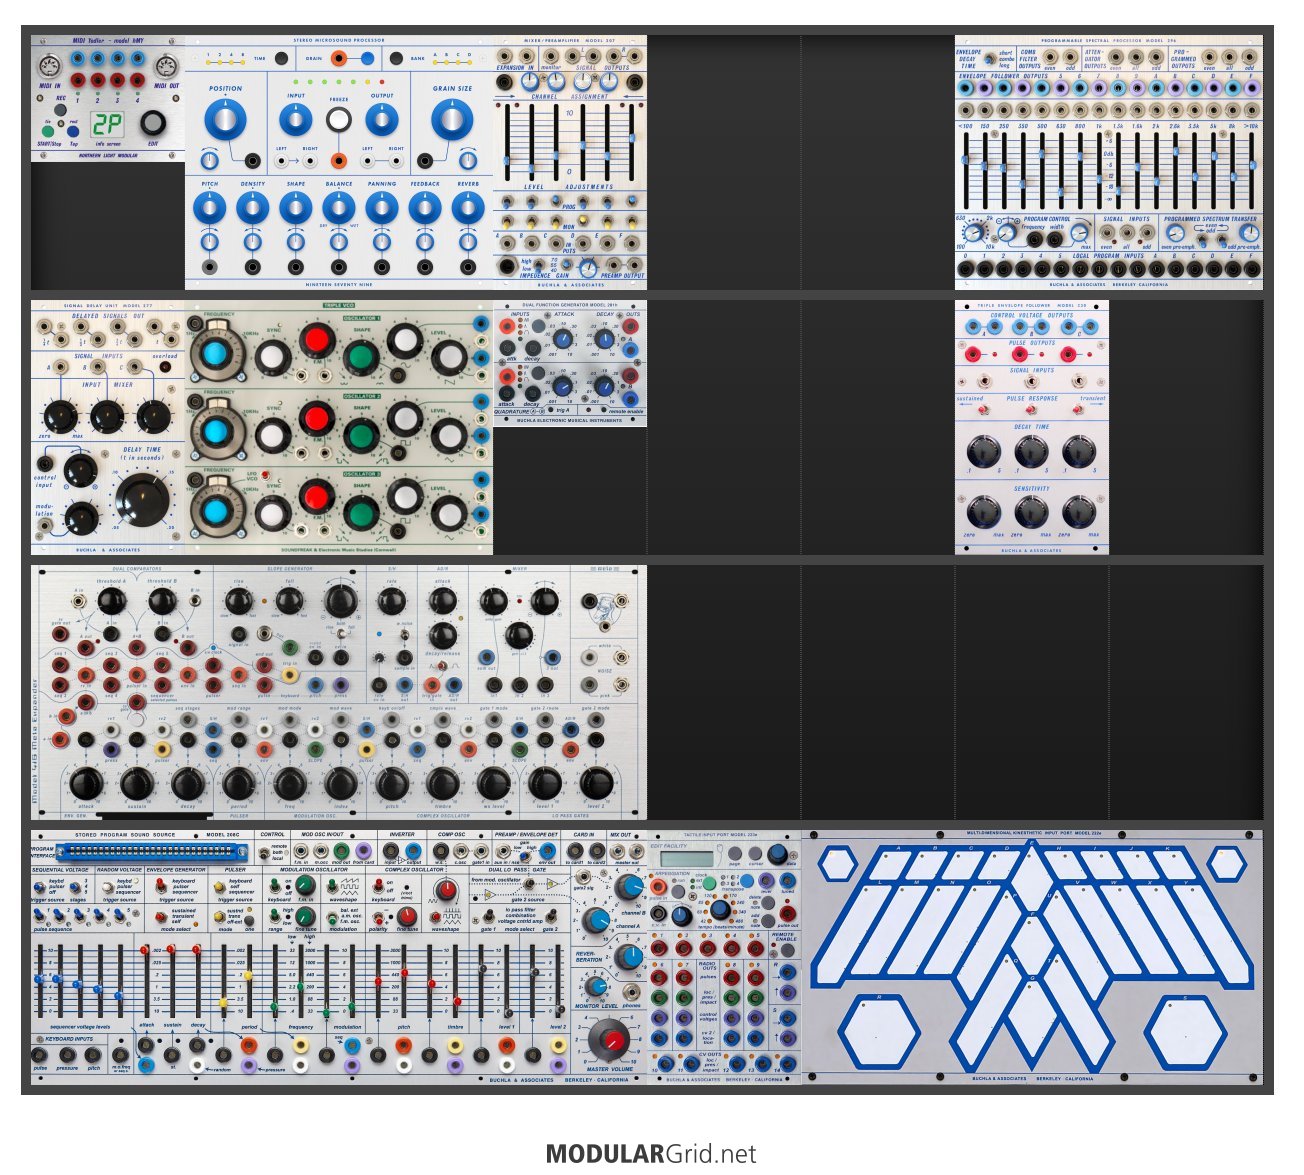Click the GRAIN SIZE knob on Microsound Processor

[452, 121]
